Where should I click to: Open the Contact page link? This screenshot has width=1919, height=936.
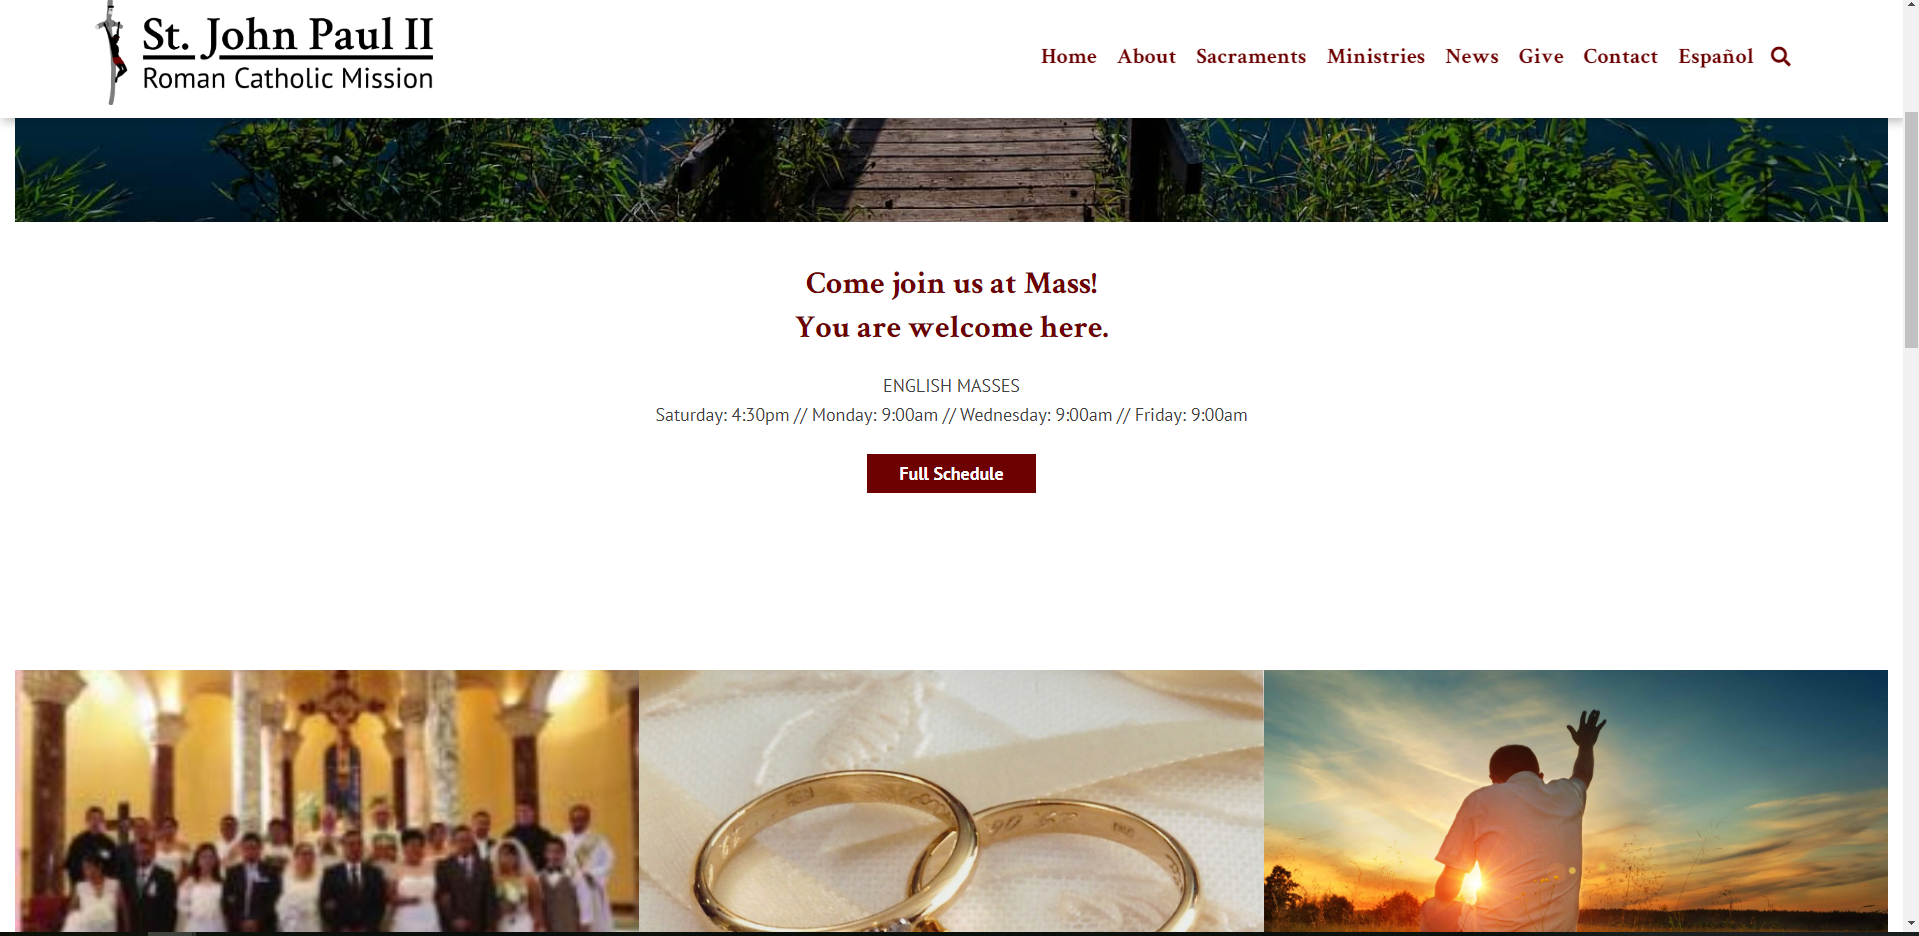1620,57
